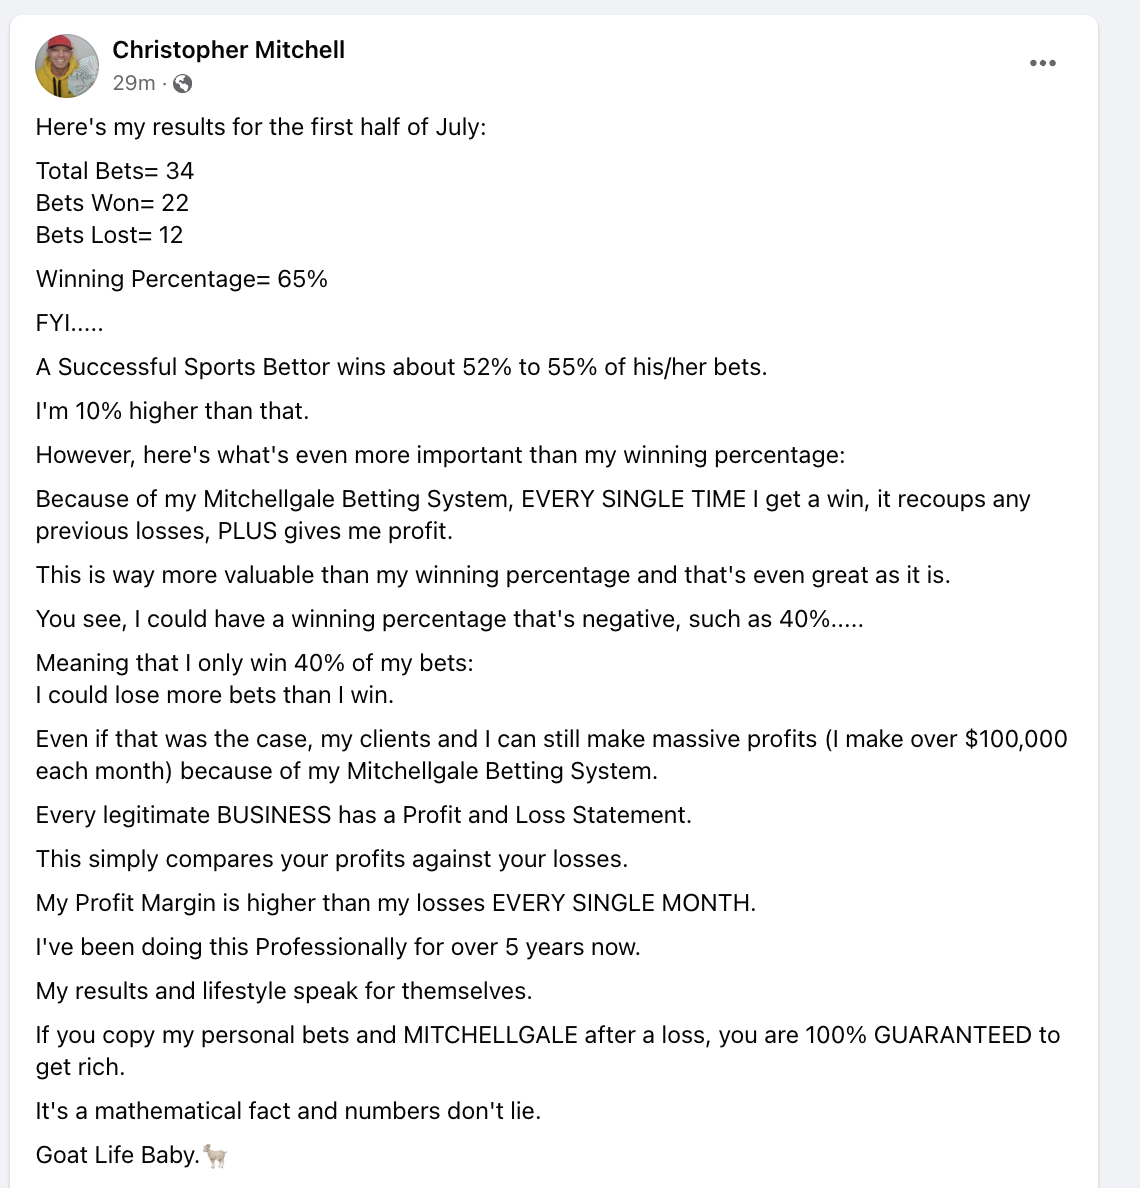
Task: Click the 'It's a mathematical fact' sentence
Action: coord(289,1111)
